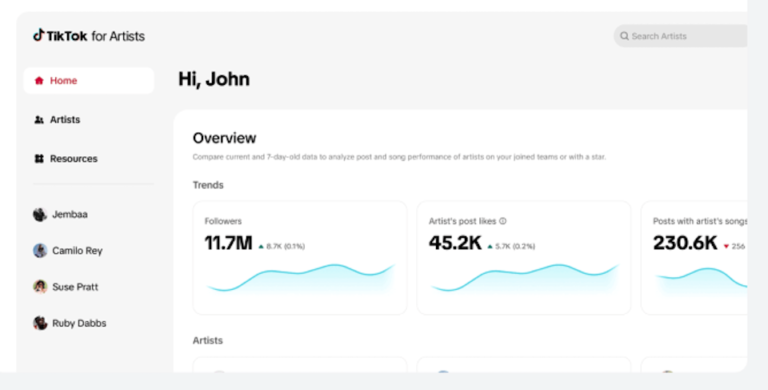Click the Resources grid icon
Viewport: 768px width, 390px height.
click(x=39, y=159)
